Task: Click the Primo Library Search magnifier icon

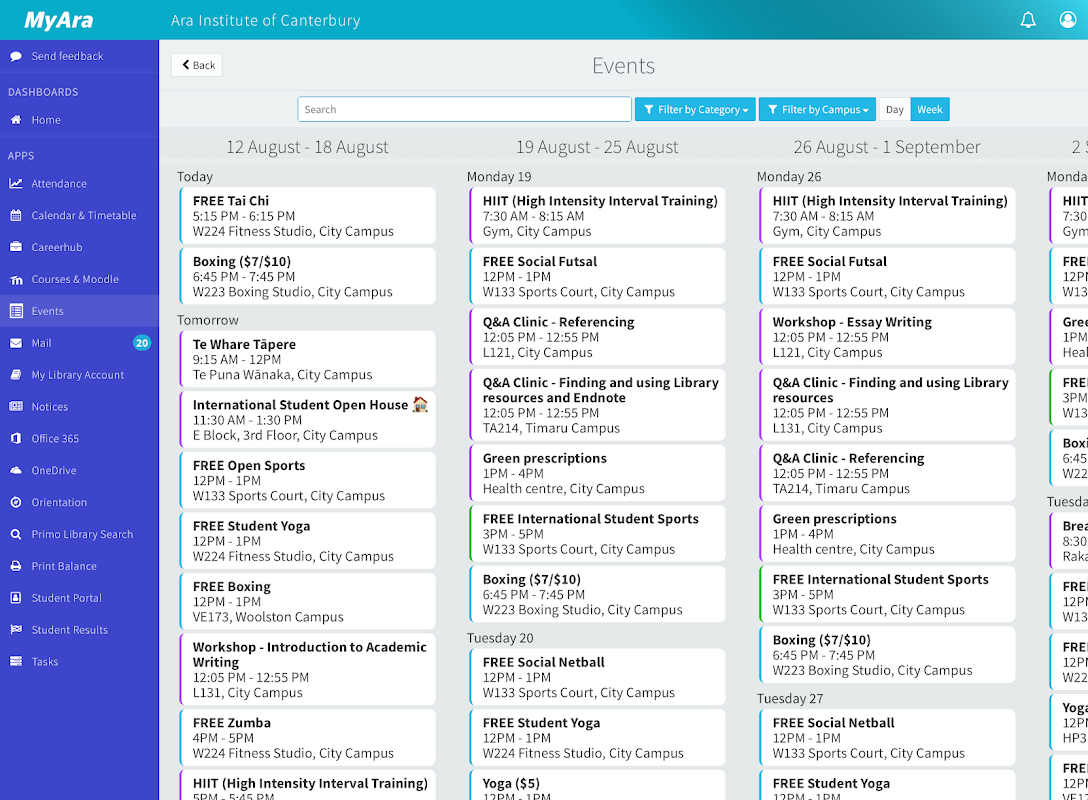Action: (15, 535)
